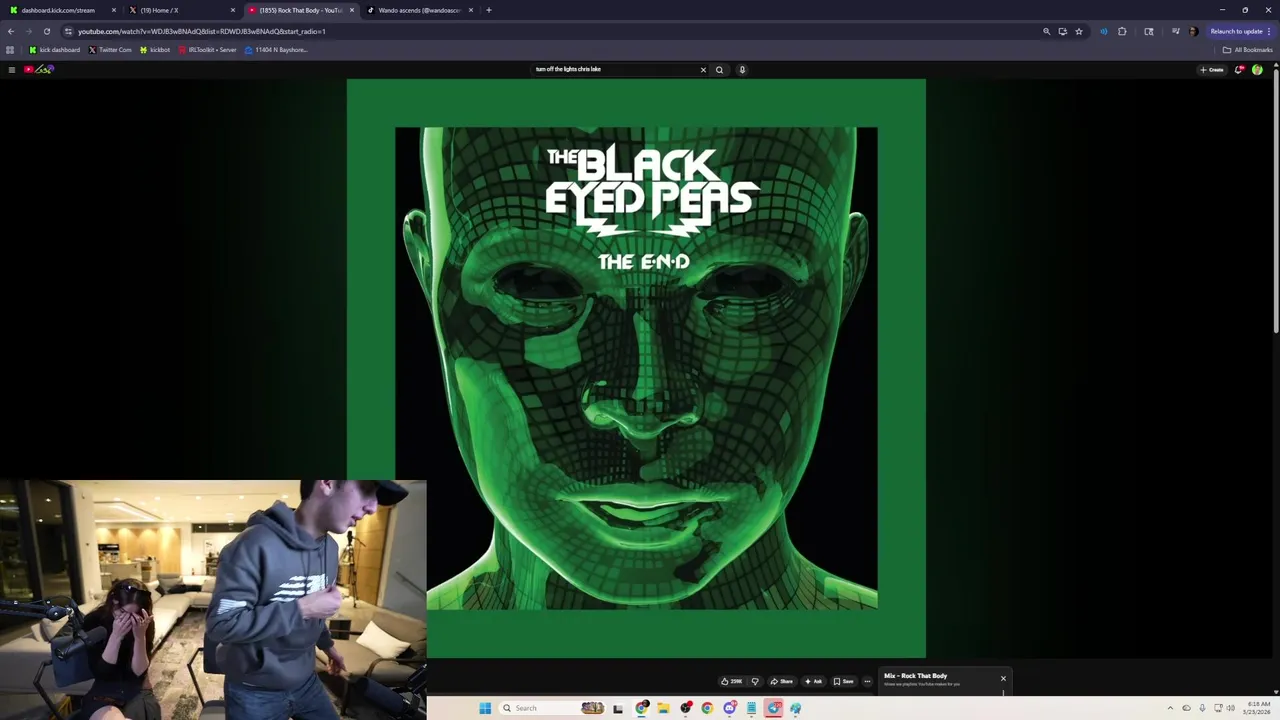
Task: Open a new browser tab
Action: [x=489, y=10]
